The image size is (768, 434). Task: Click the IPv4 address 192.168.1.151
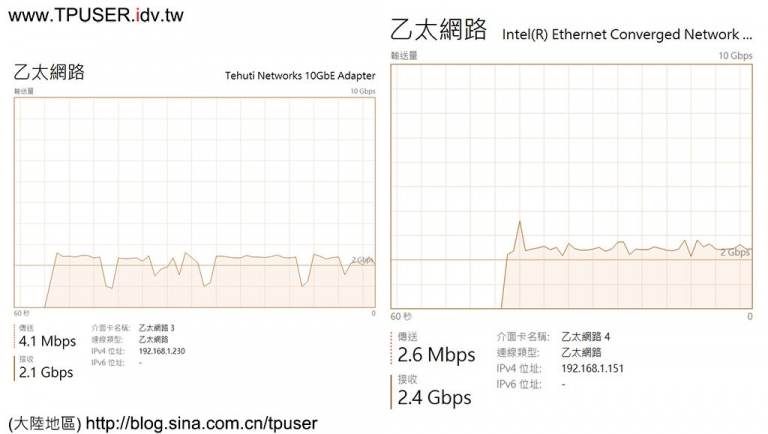[x=592, y=368]
